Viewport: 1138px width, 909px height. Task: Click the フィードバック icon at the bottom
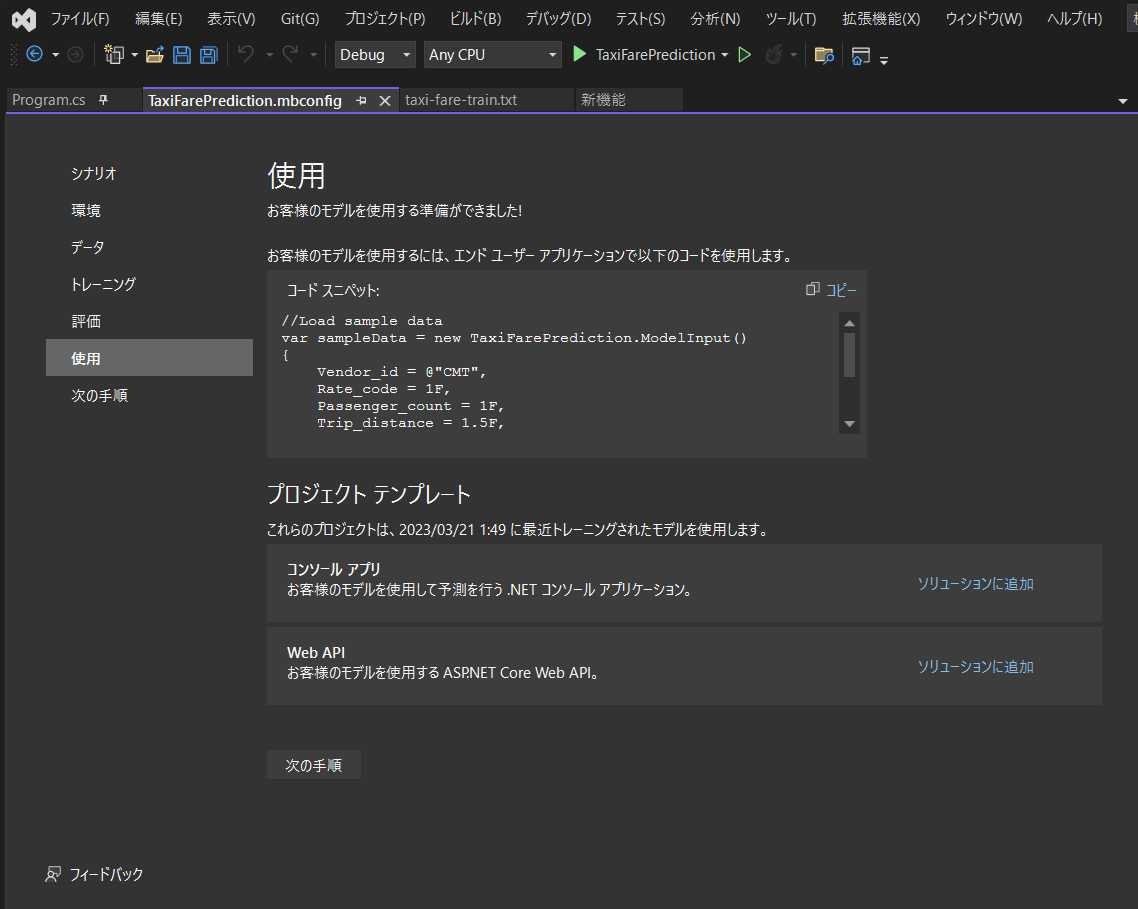53,874
